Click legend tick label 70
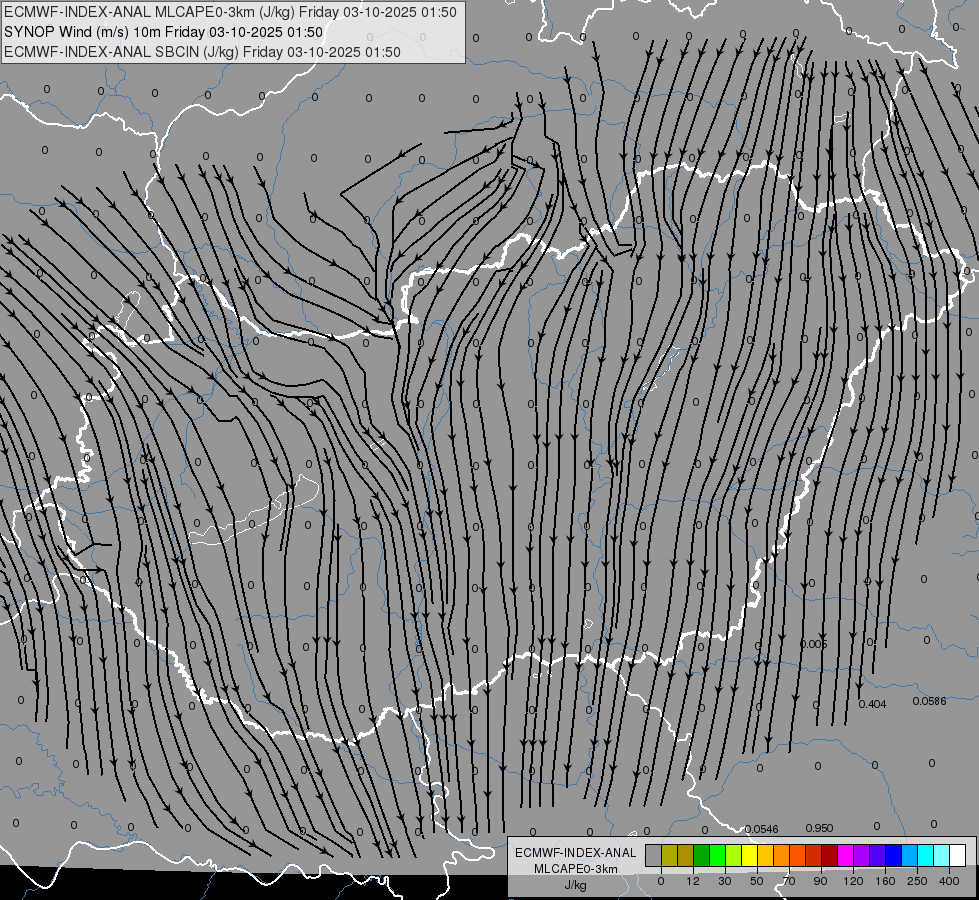Screen dimensions: 979x900 [x=789, y=881]
